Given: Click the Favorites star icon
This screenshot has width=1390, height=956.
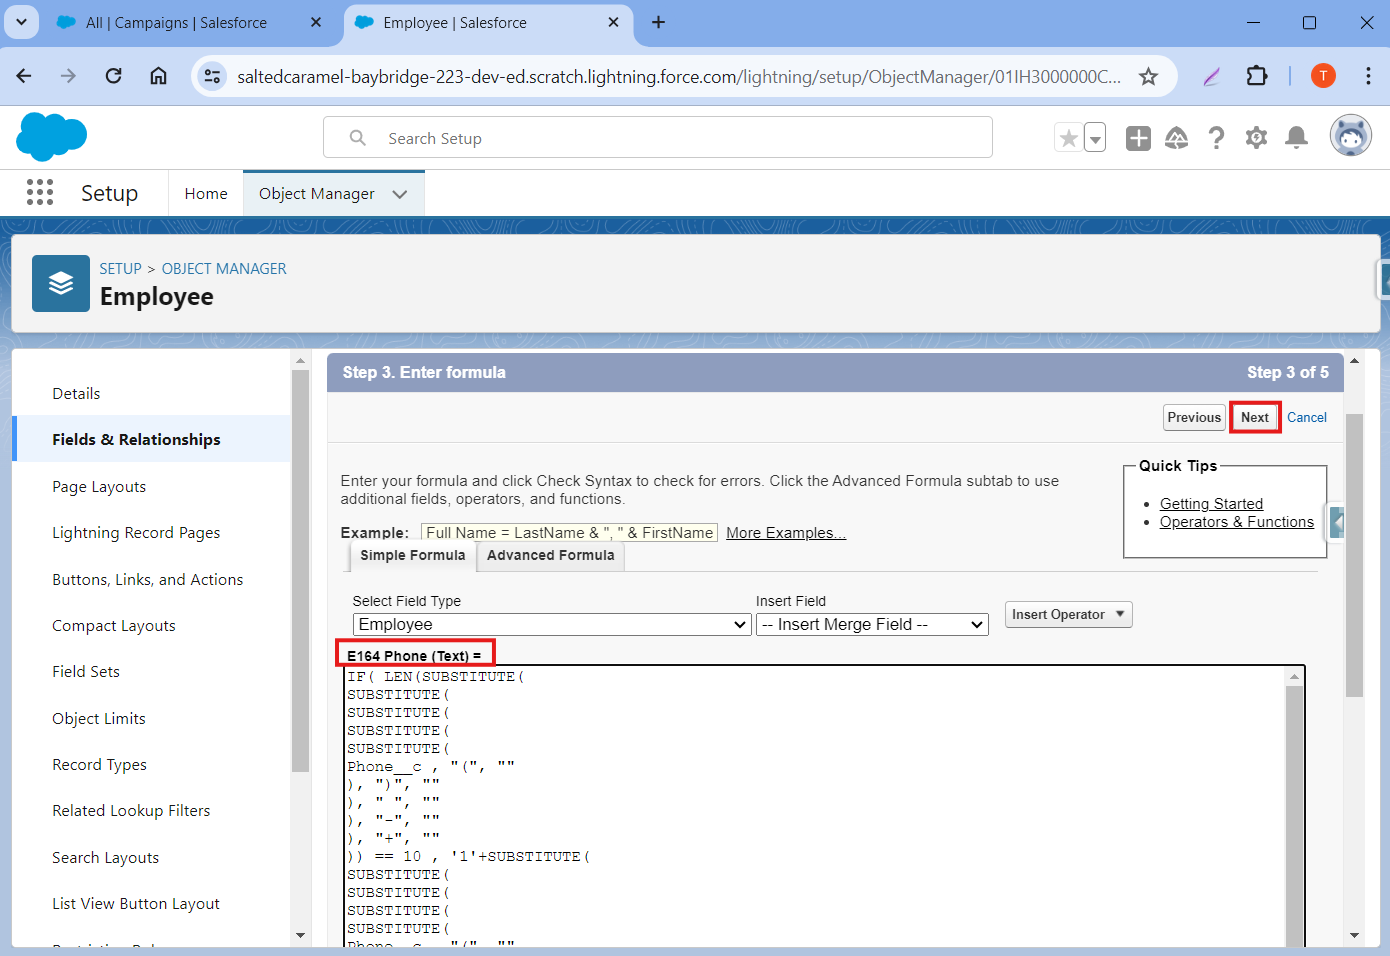Looking at the screenshot, I should (x=1069, y=138).
